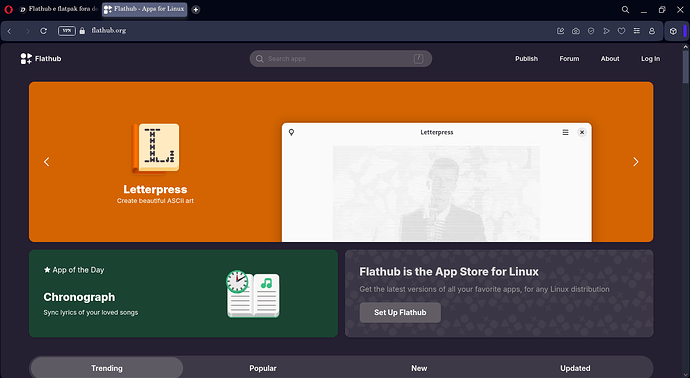Go forward to next page
This screenshot has height=378, width=690.
27,31
